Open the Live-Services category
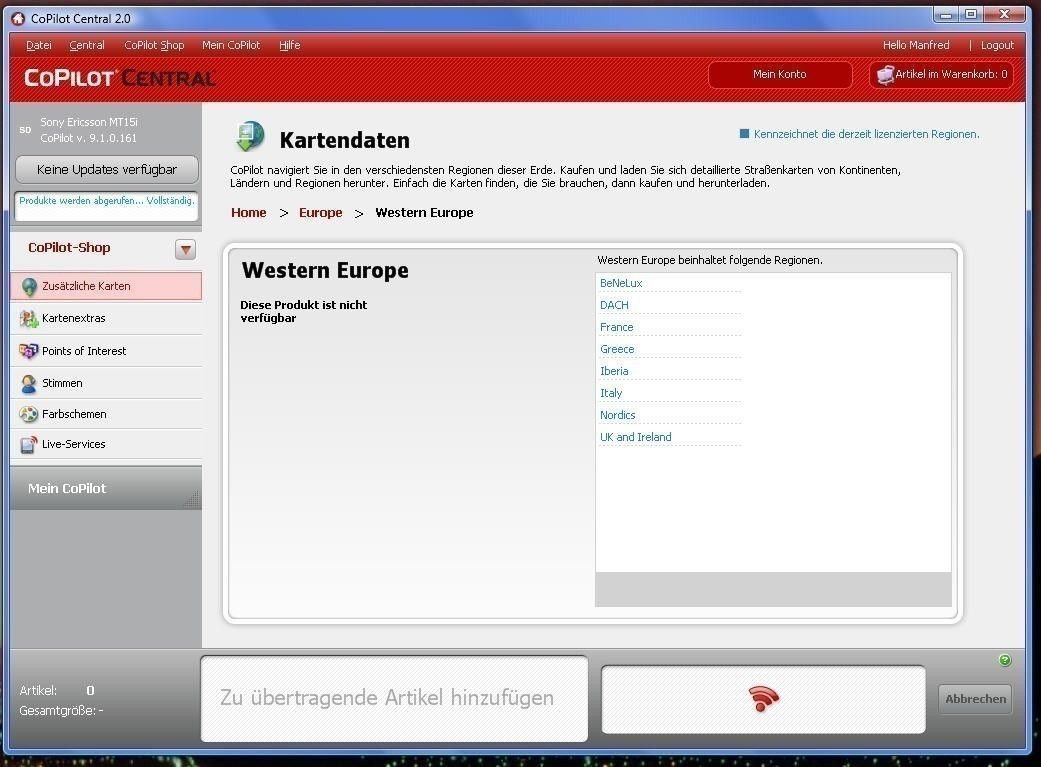Image resolution: width=1041 pixels, height=767 pixels. pyautogui.click(x=106, y=444)
